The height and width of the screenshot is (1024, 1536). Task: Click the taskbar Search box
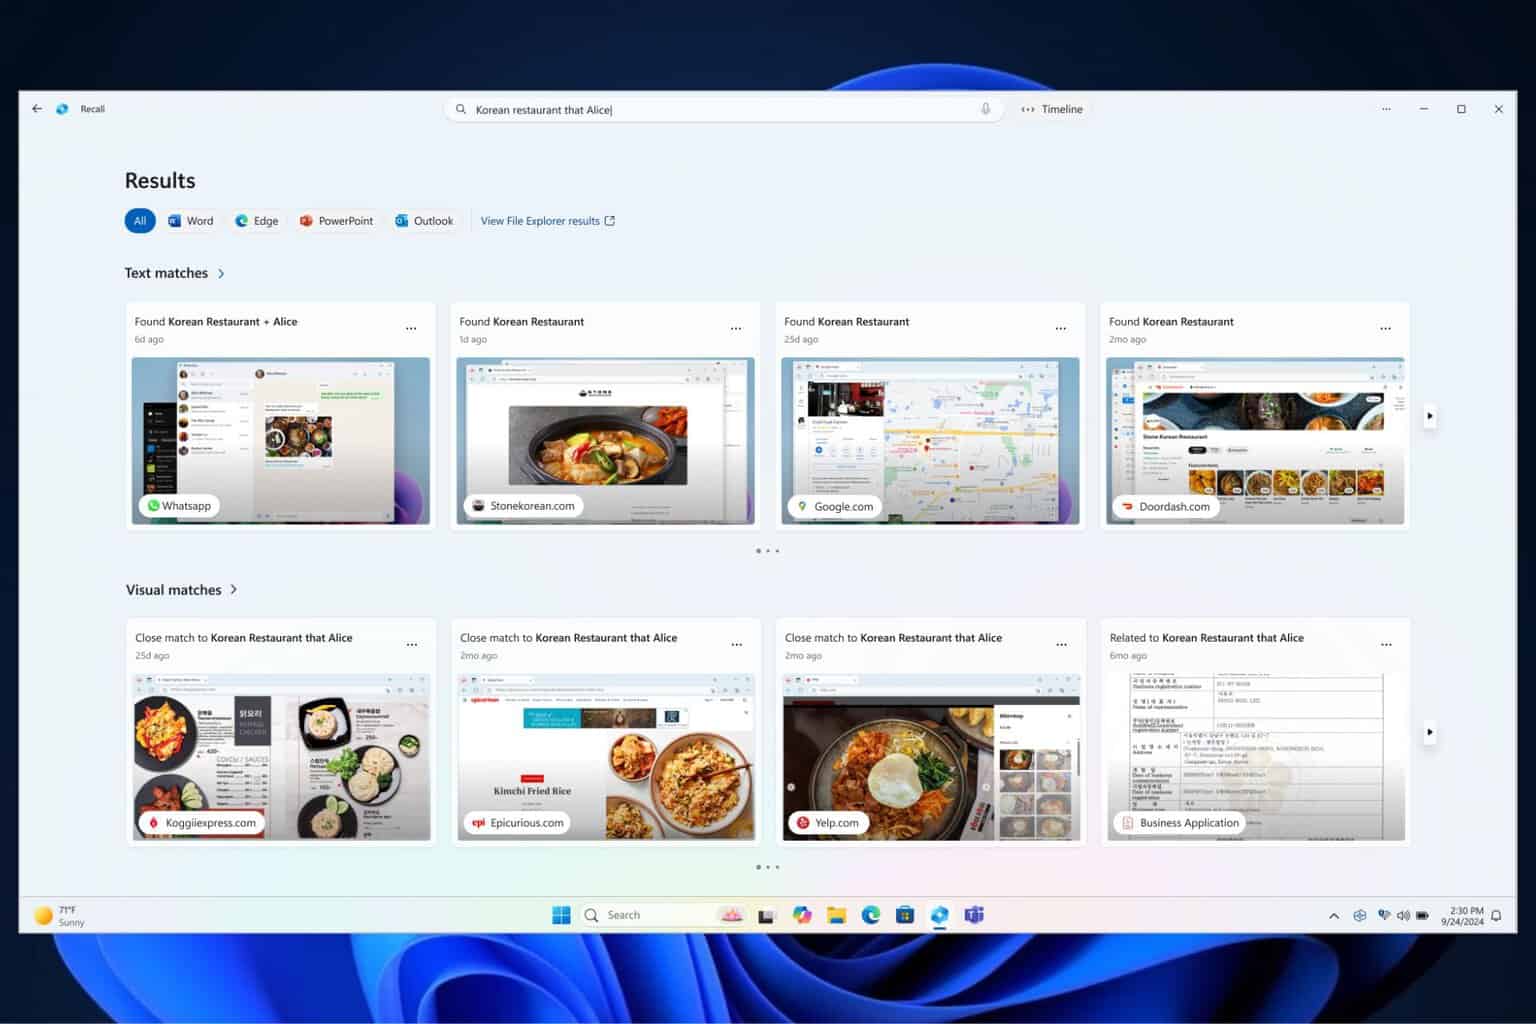pyautogui.click(x=664, y=915)
